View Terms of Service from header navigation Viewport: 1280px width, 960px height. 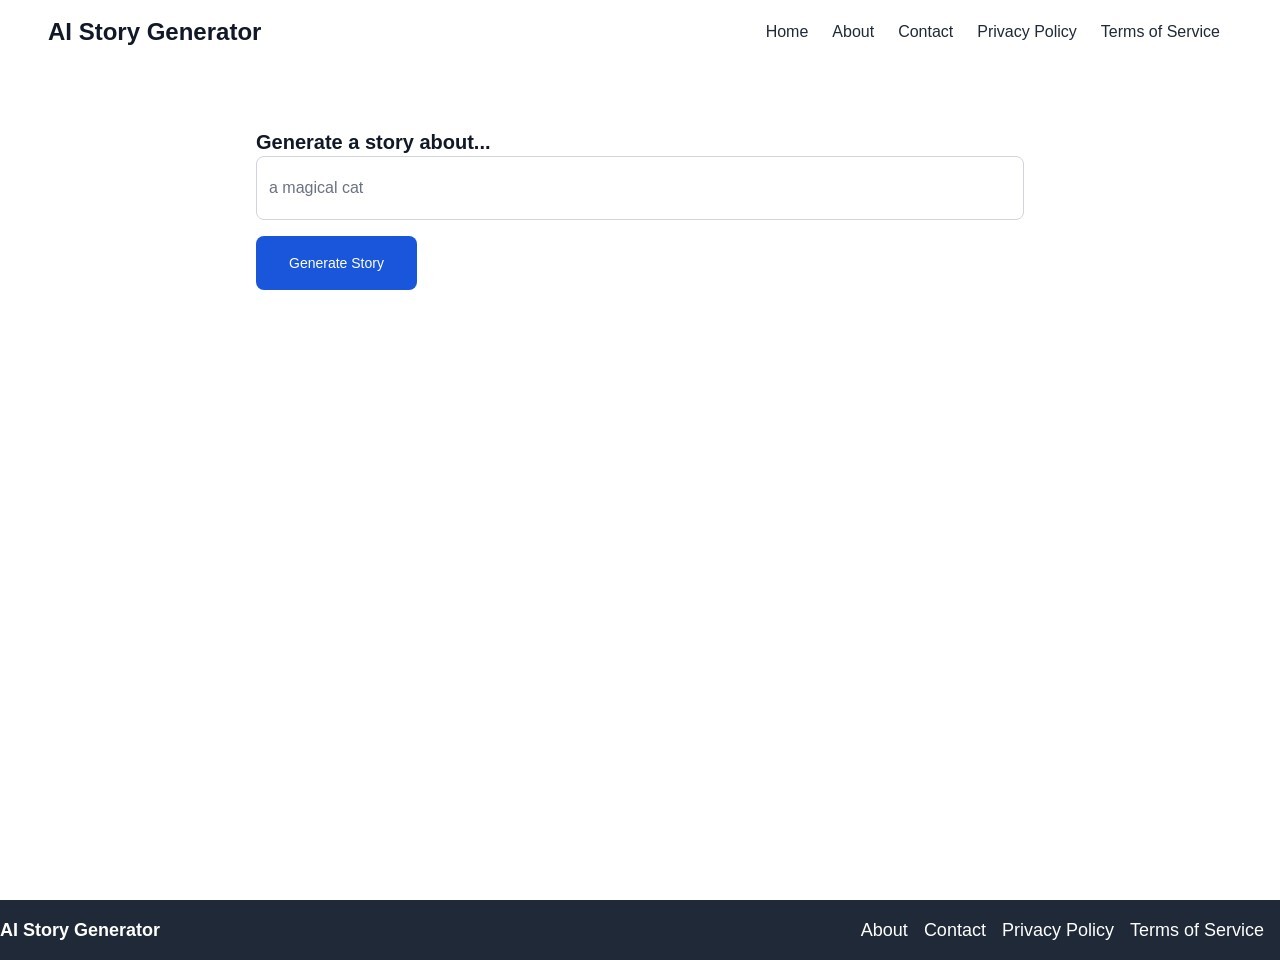point(1160,31)
